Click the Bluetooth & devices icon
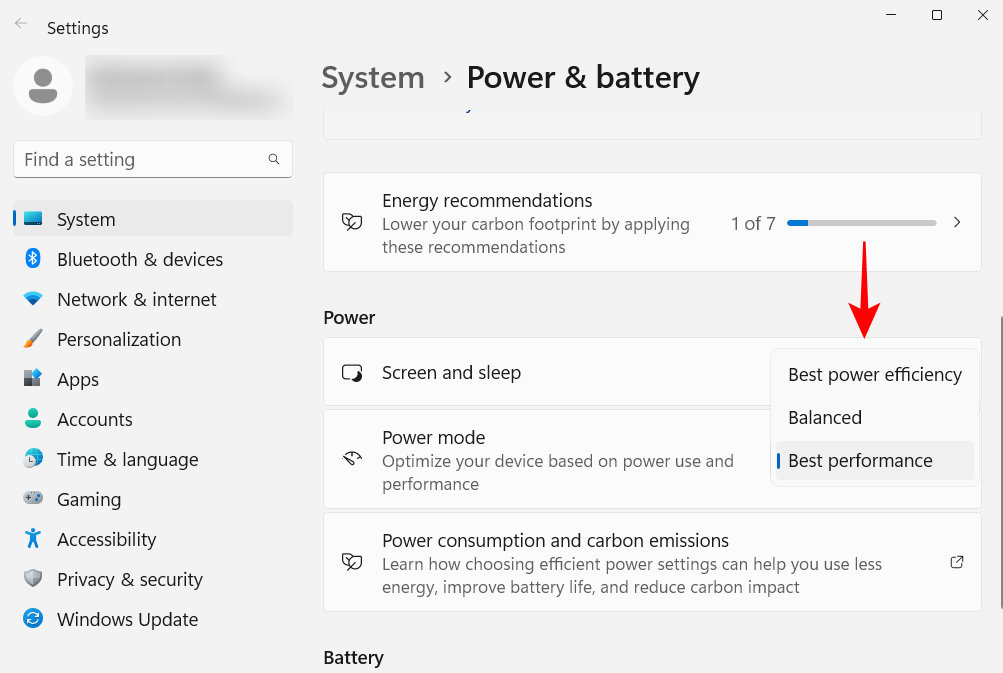The height and width of the screenshot is (673, 1003). coord(33,259)
